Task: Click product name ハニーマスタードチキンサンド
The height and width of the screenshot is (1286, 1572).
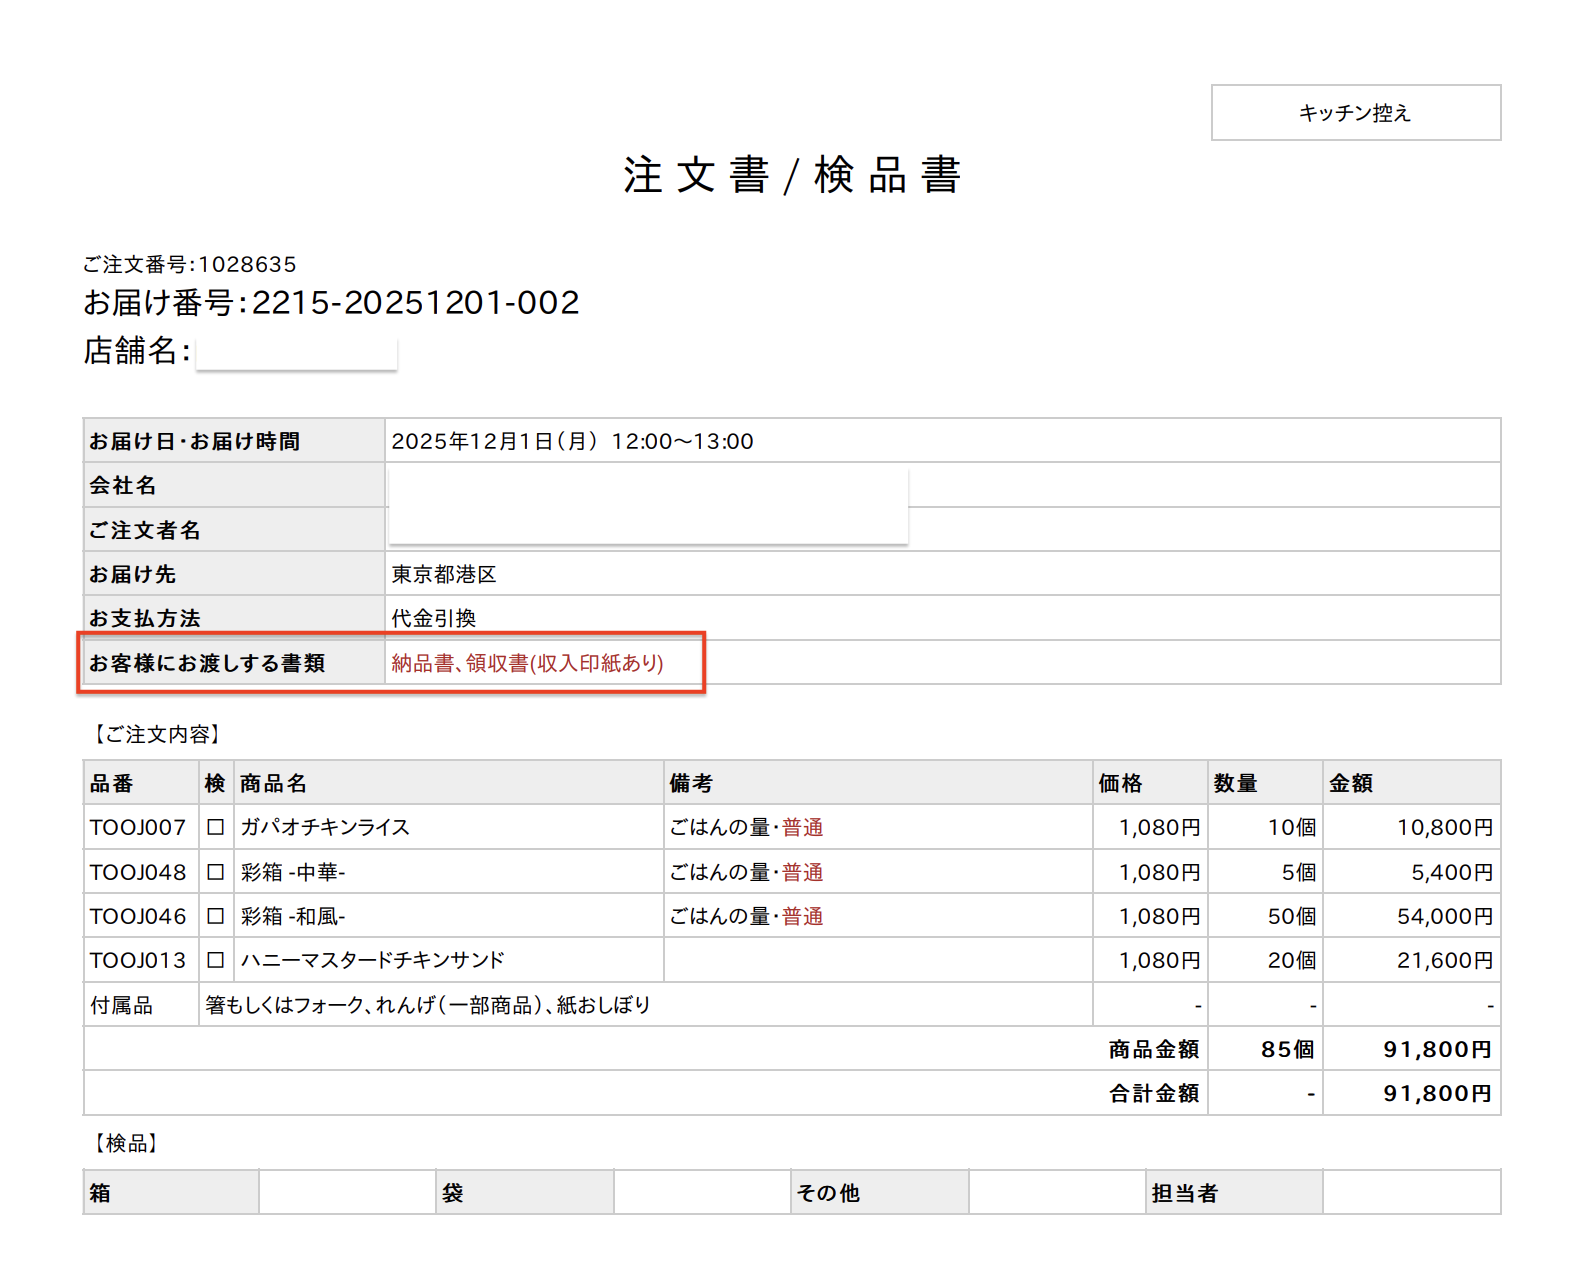Action: point(372,960)
